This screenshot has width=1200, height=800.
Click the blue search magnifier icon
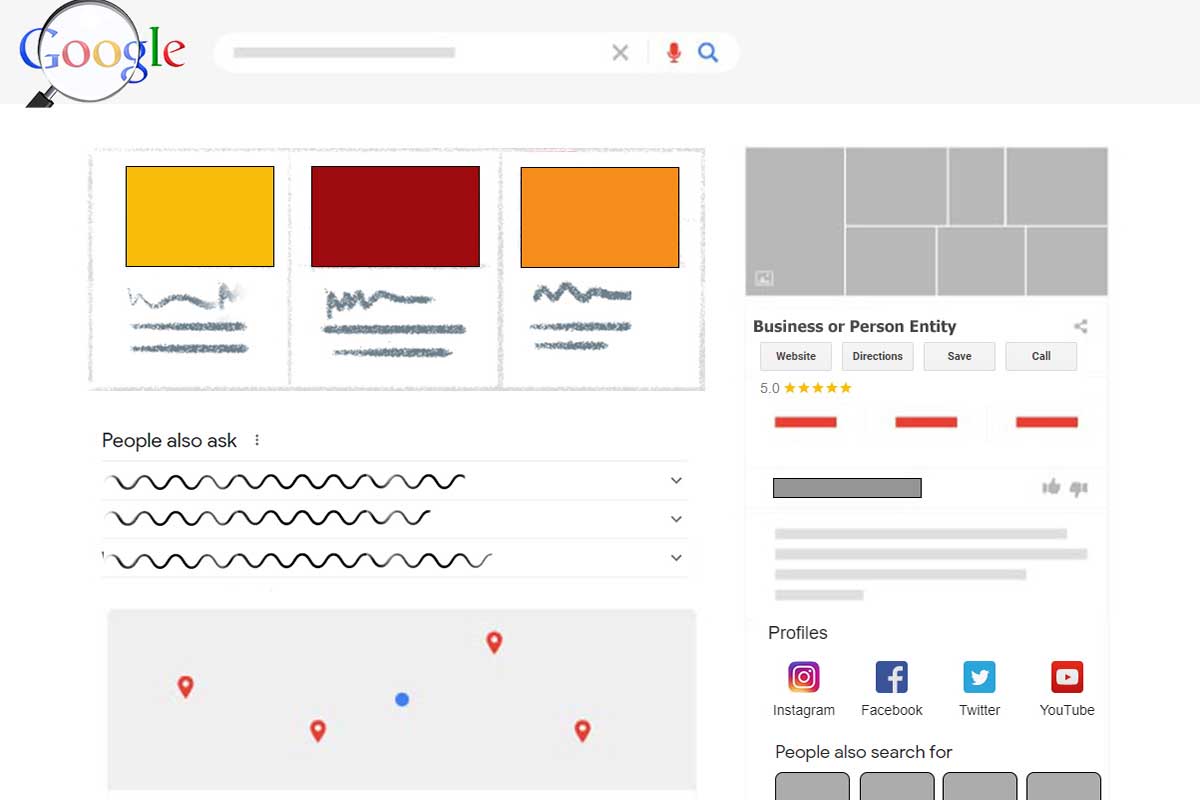click(708, 53)
